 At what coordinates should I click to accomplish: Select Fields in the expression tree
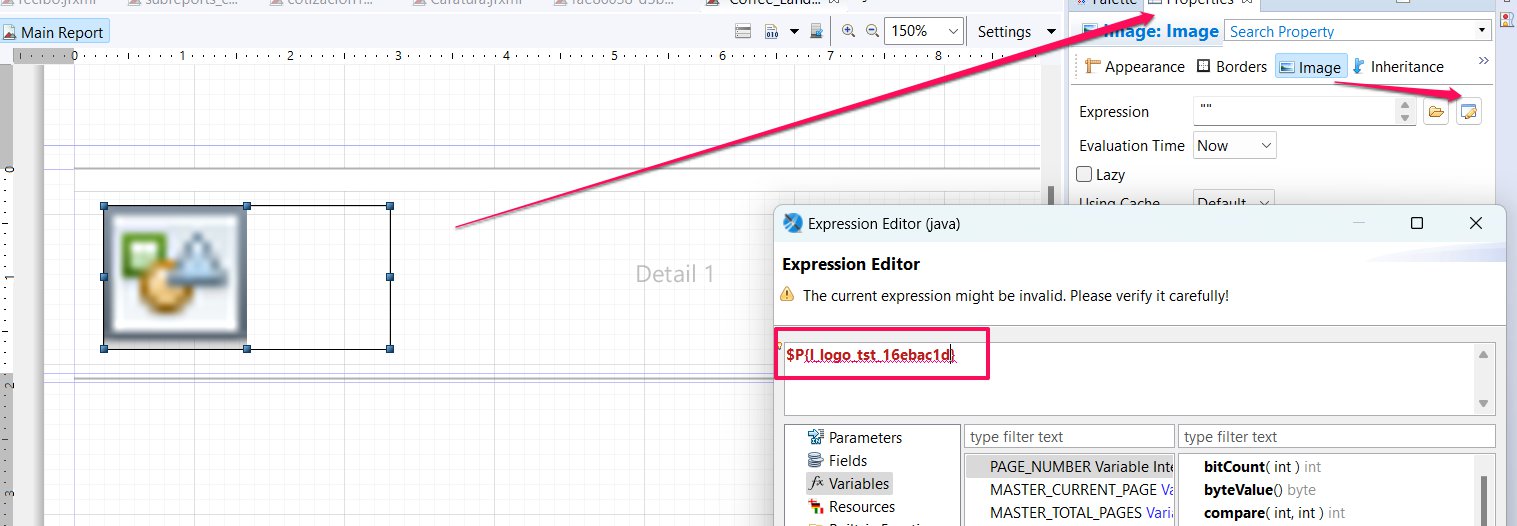[847, 461]
